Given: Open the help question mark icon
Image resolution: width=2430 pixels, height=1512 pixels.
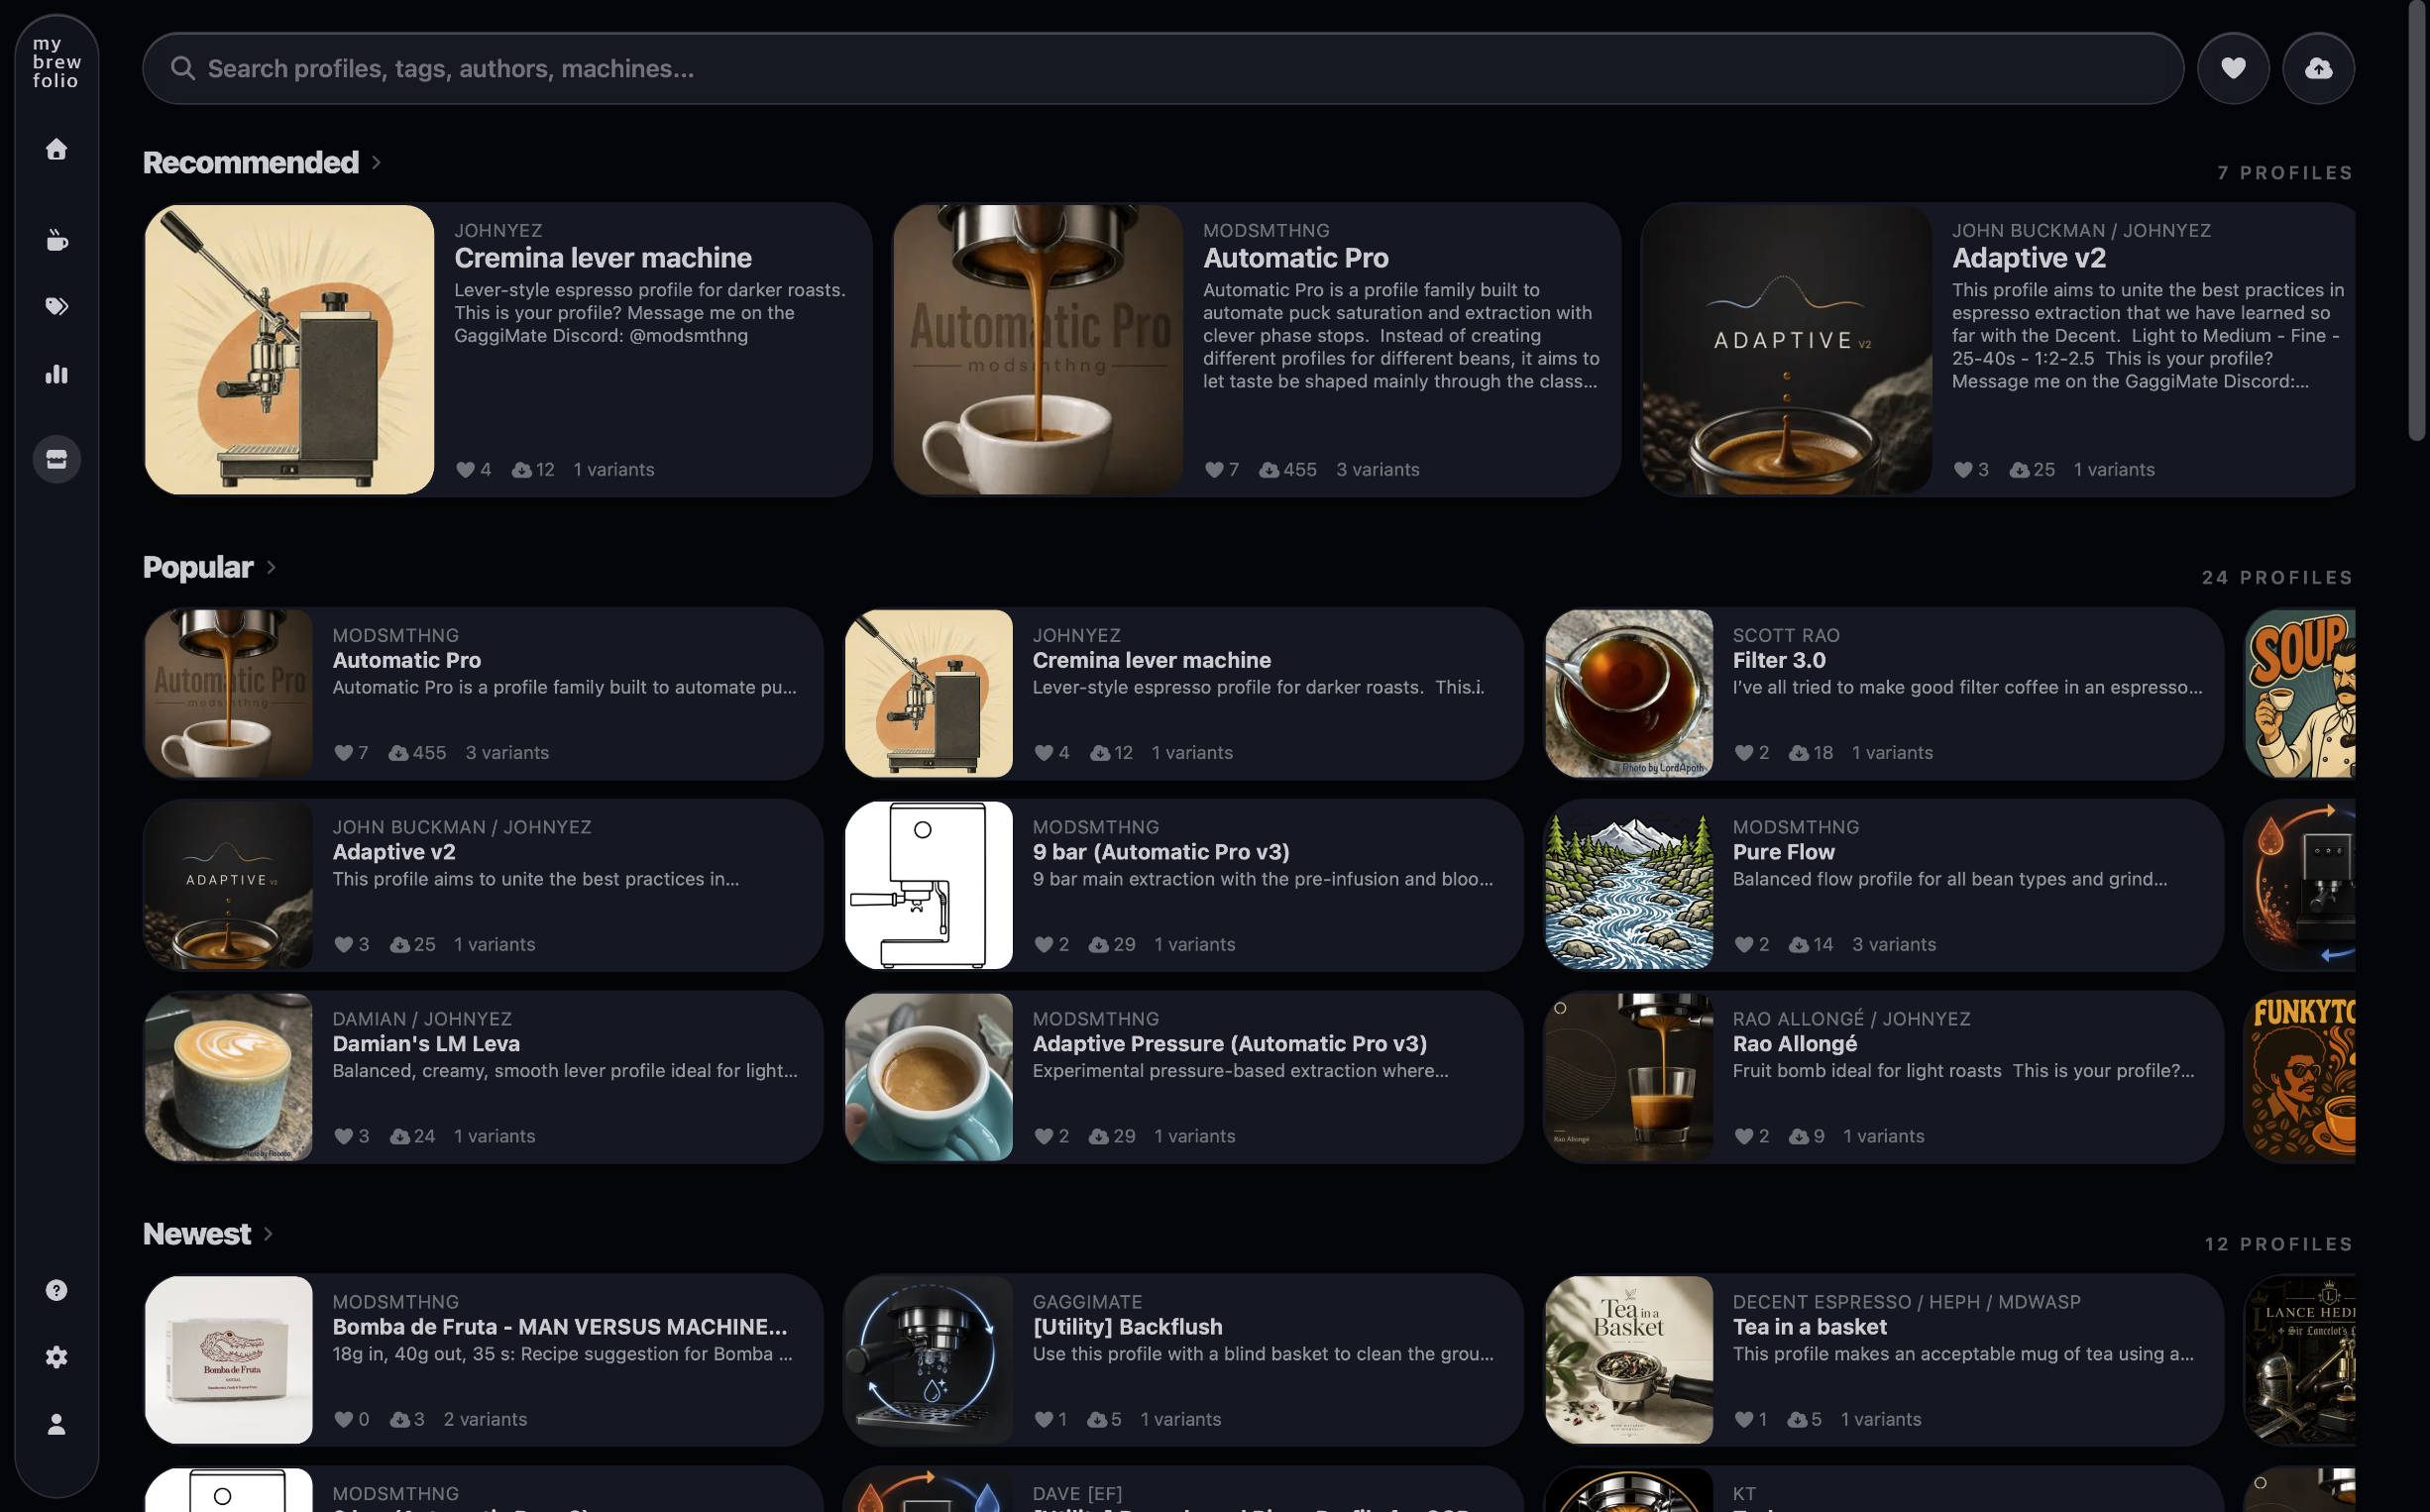Looking at the screenshot, I should 57,1290.
